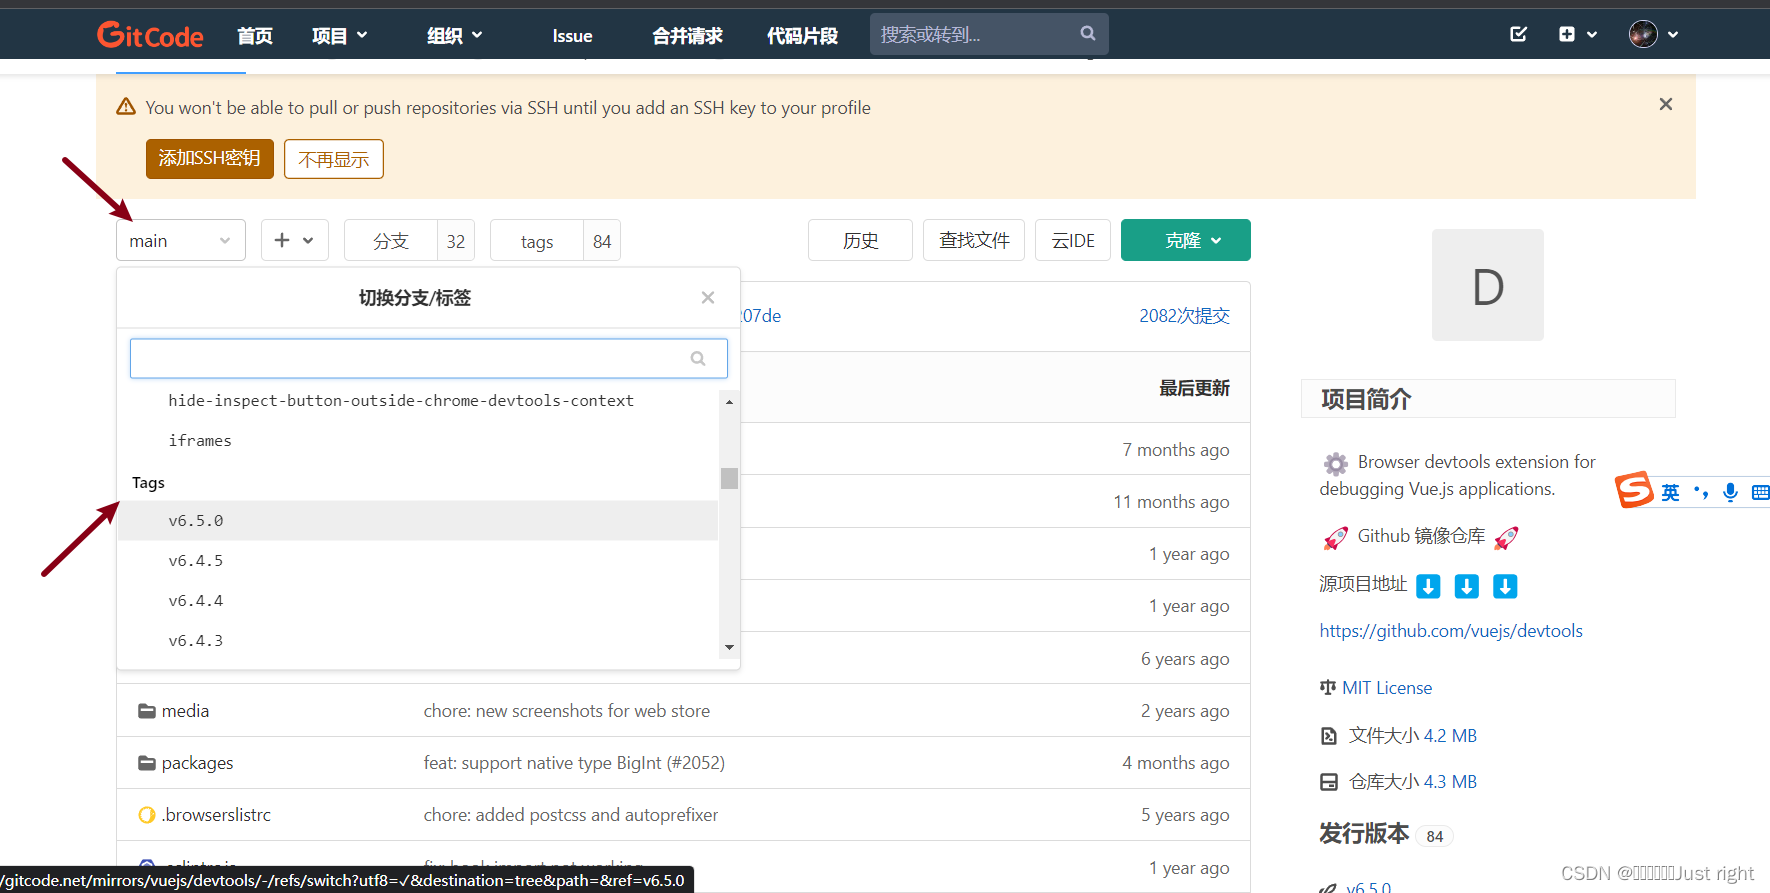Open the GitCode logo homepage
This screenshot has height=893, width=1770.
coord(150,36)
